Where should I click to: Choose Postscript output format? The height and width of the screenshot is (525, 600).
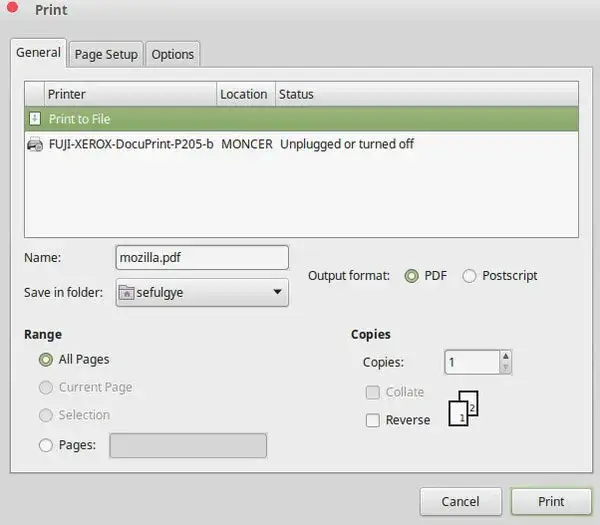(469, 276)
